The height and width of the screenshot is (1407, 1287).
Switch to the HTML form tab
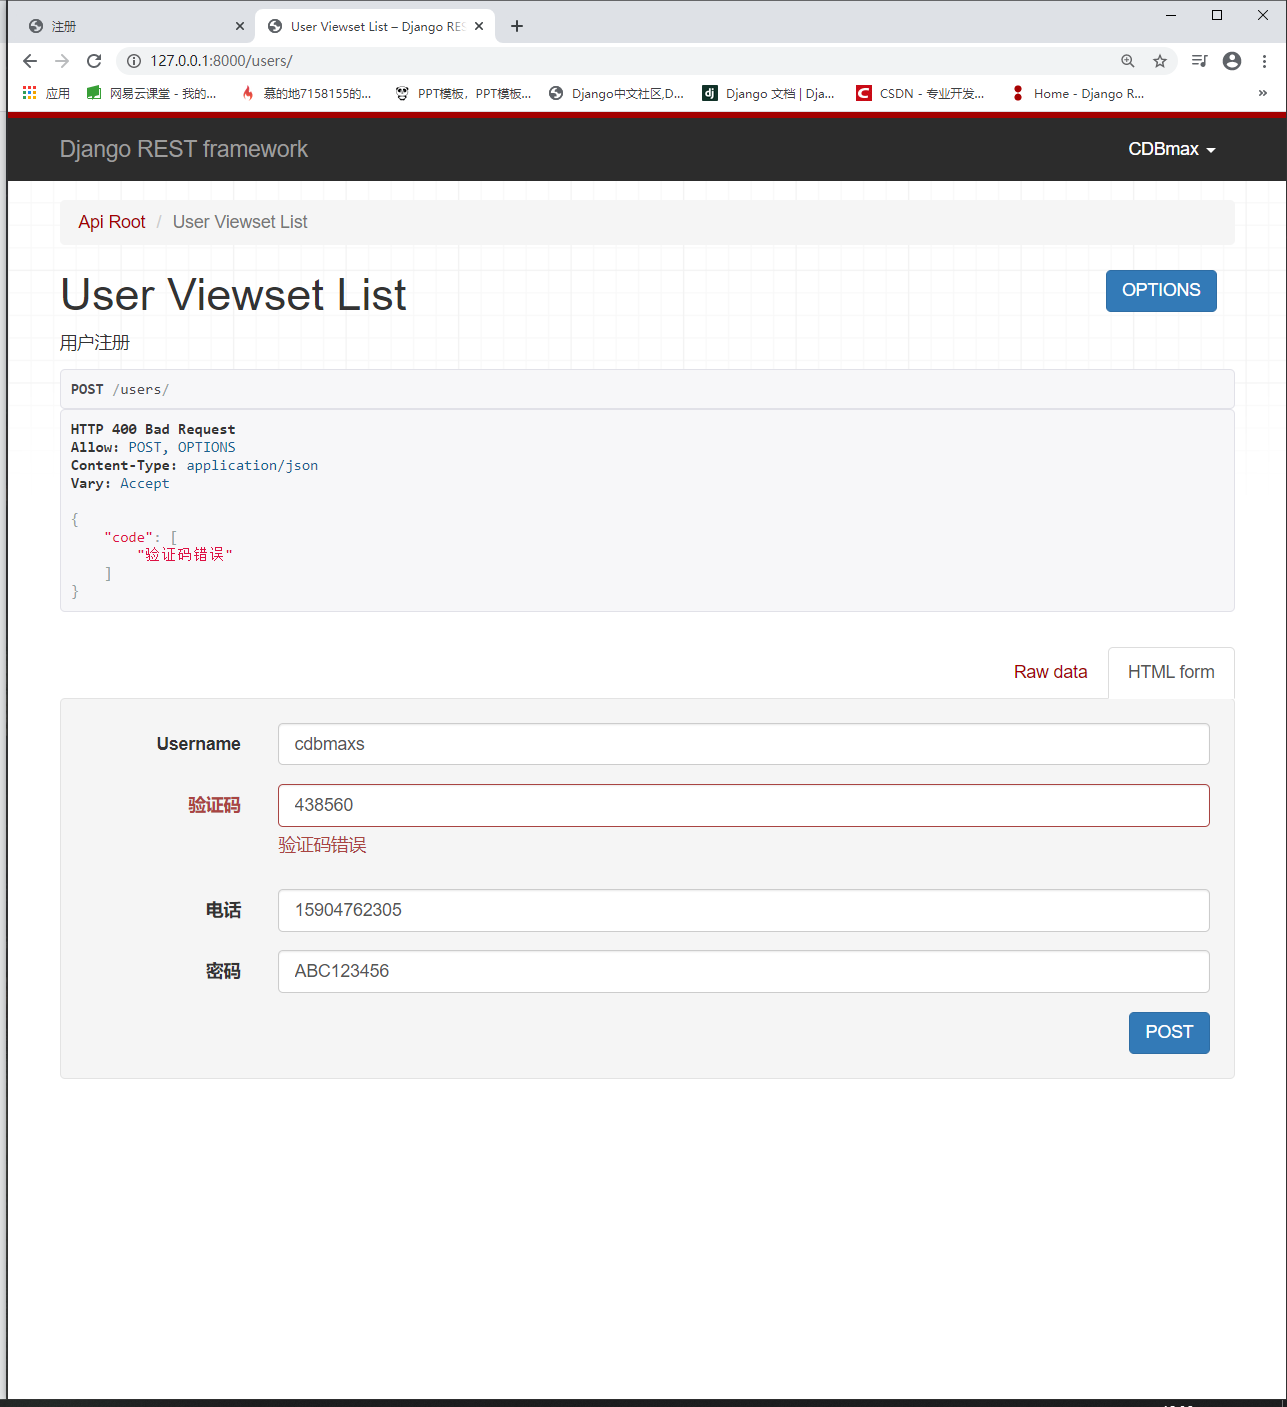pos(1171,672)
